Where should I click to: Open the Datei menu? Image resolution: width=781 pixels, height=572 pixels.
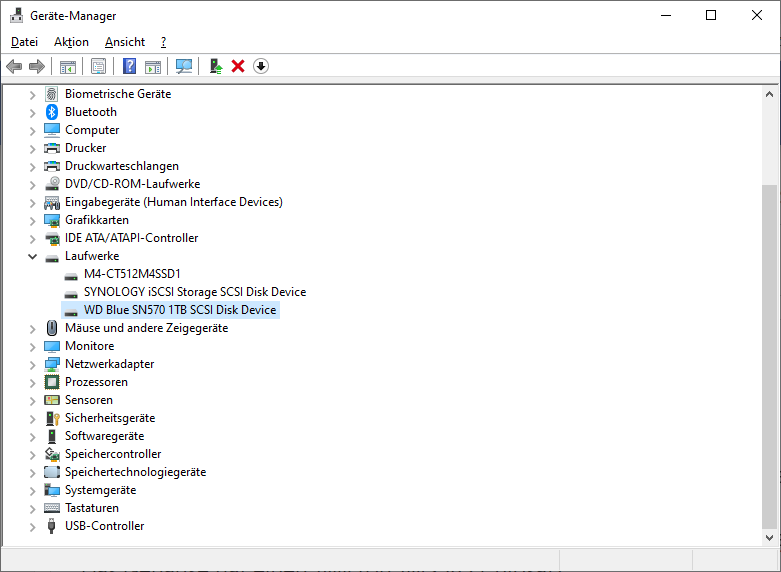pos(24,42)
